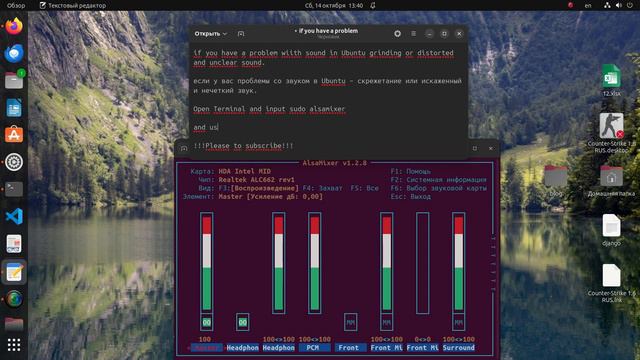Open network status icon in top bar

(x=607, y=5)
